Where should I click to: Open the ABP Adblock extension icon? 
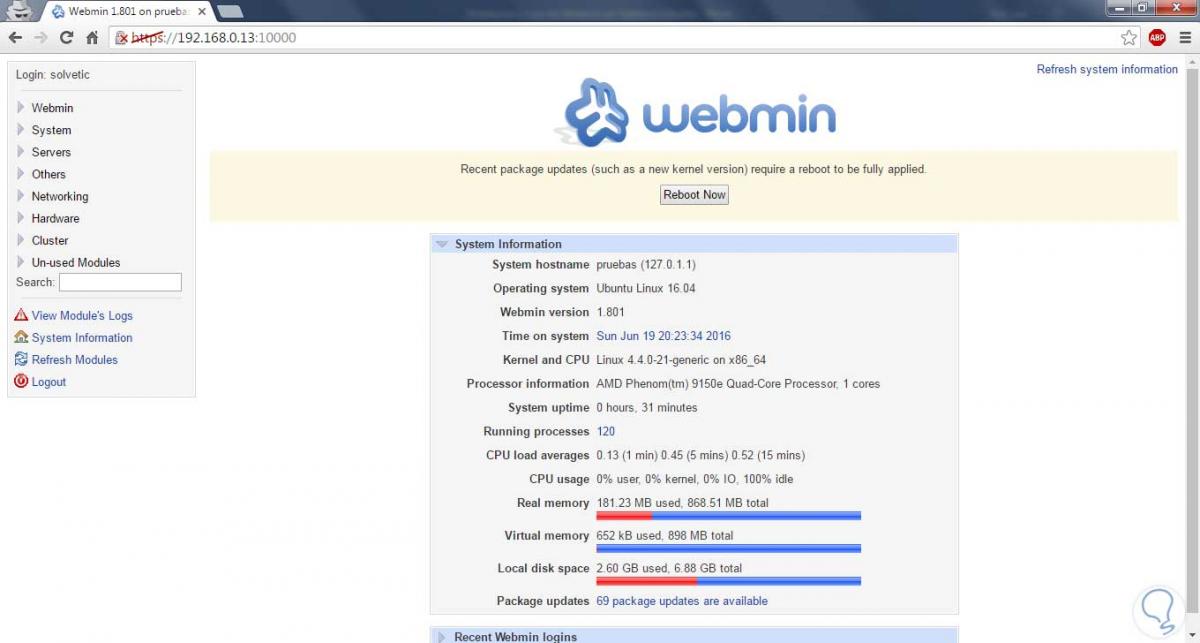point(1157,38)
